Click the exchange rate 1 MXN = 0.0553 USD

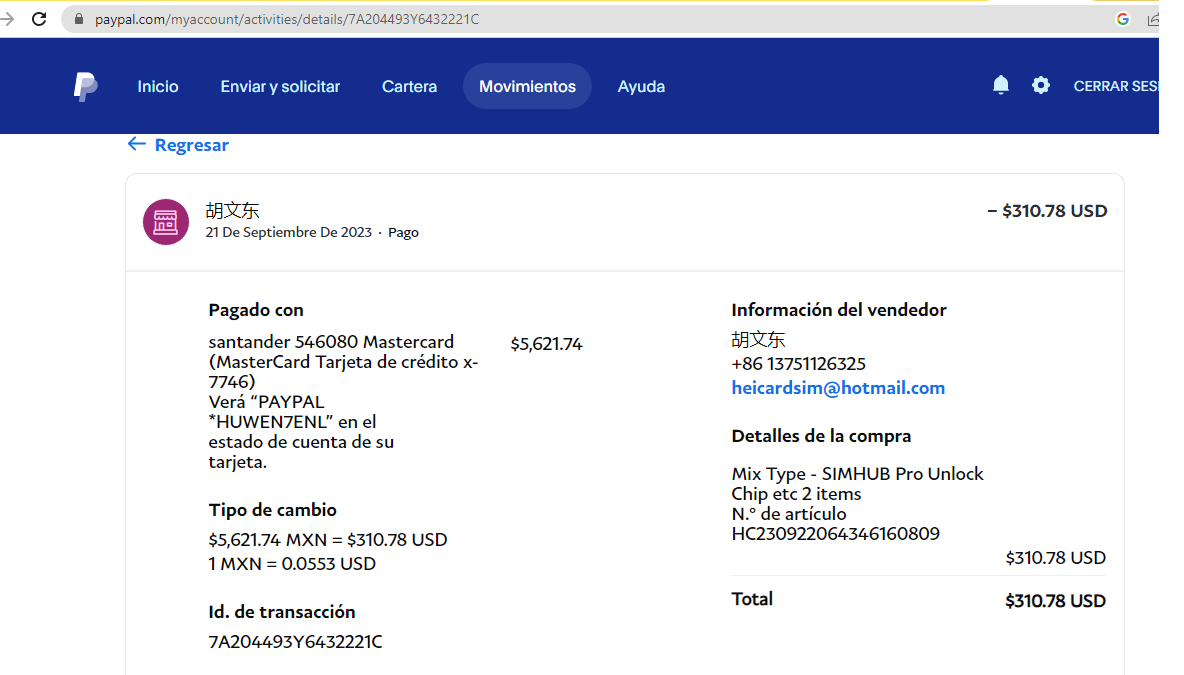point(292,564)
